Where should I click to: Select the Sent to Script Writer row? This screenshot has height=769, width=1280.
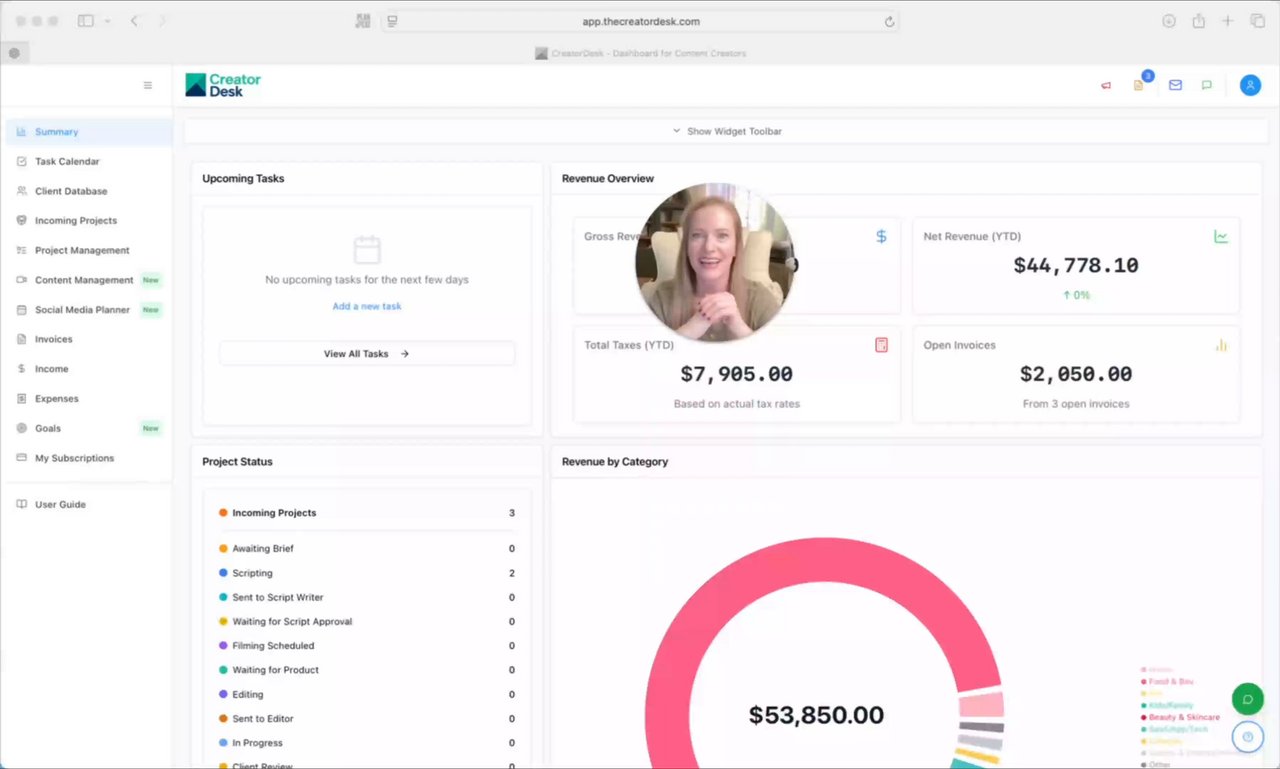coord(367,597)
